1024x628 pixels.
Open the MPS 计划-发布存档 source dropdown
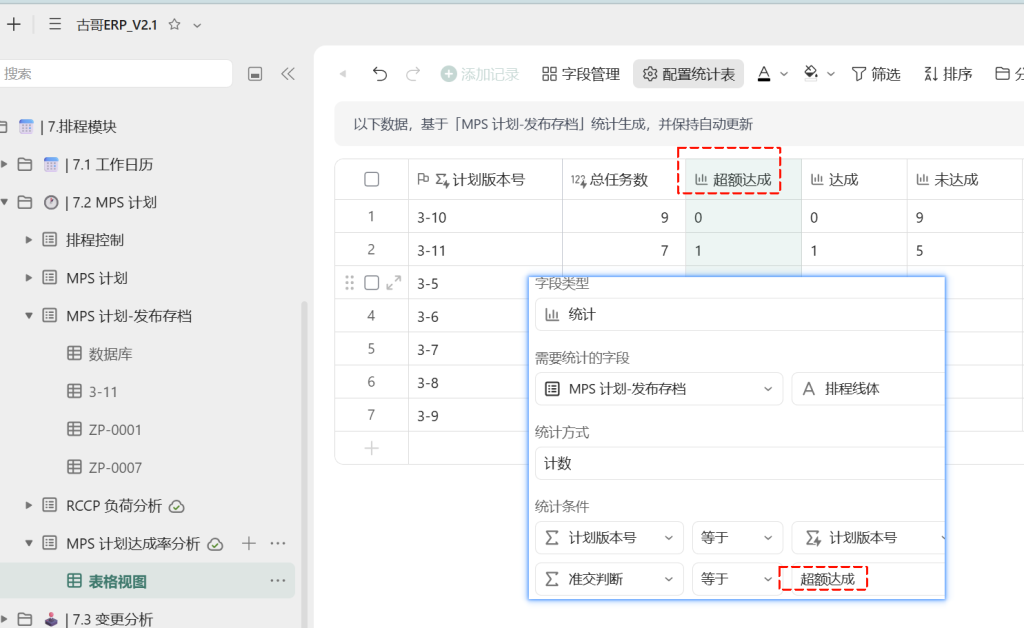[659, 389]
